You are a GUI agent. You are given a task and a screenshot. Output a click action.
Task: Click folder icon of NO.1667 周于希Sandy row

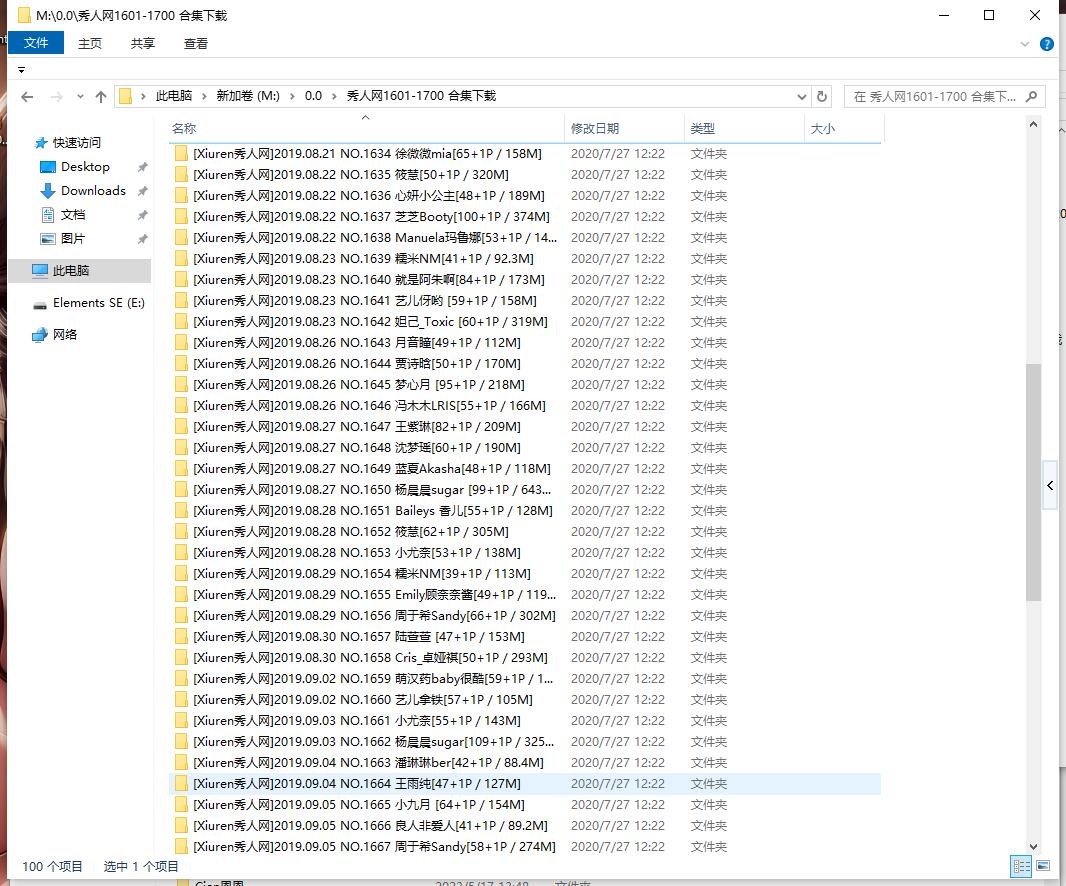tap(181, 847)
